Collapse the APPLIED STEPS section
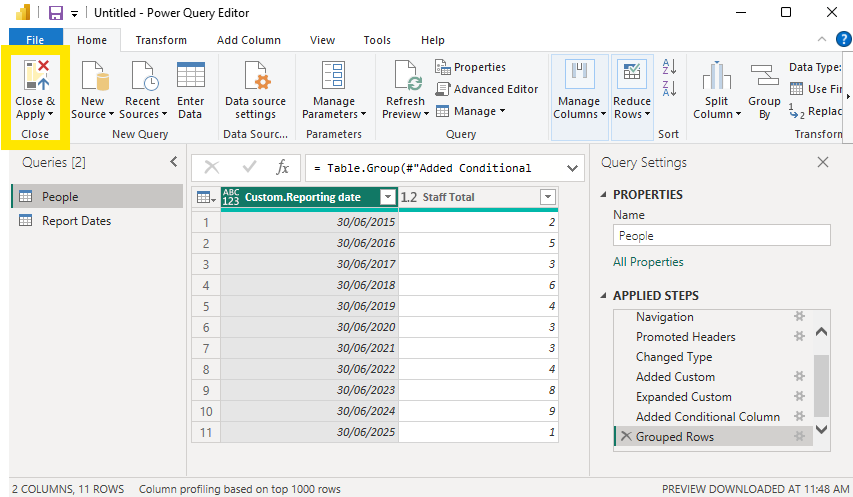 pyautogui.click(x=603, y=296)
